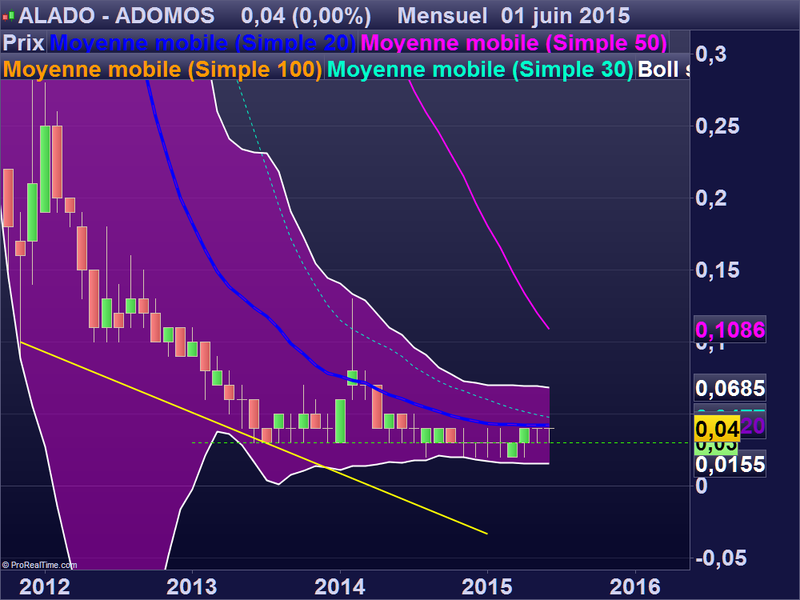Click the 0,04 (0,00%) price readout
The width and height of the screenshot is (800, 600).
[x=306, y=16]
